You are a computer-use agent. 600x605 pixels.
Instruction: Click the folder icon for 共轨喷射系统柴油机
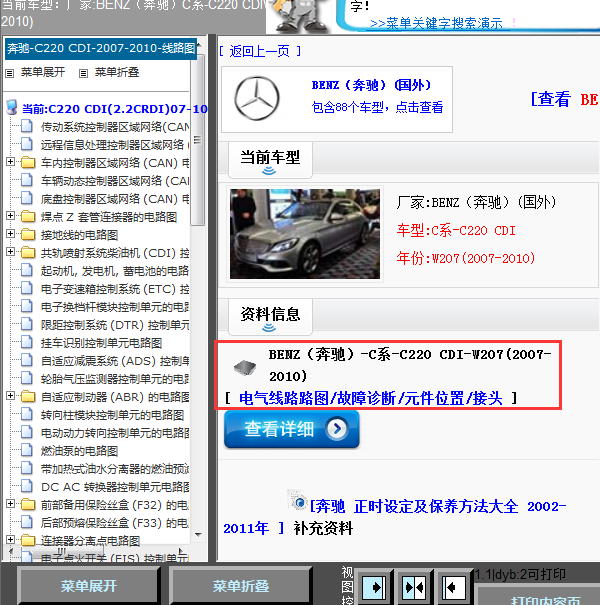pyautogui.click(x=28, y=253)
